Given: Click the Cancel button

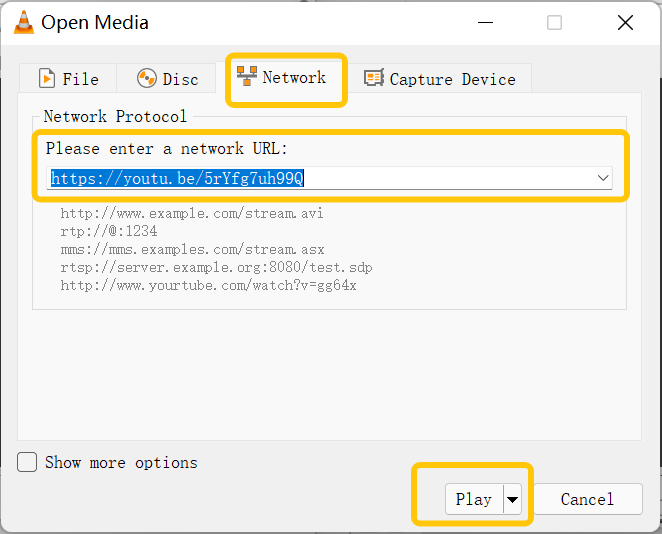Looking at the screenshot, I should tap(588, 499).
